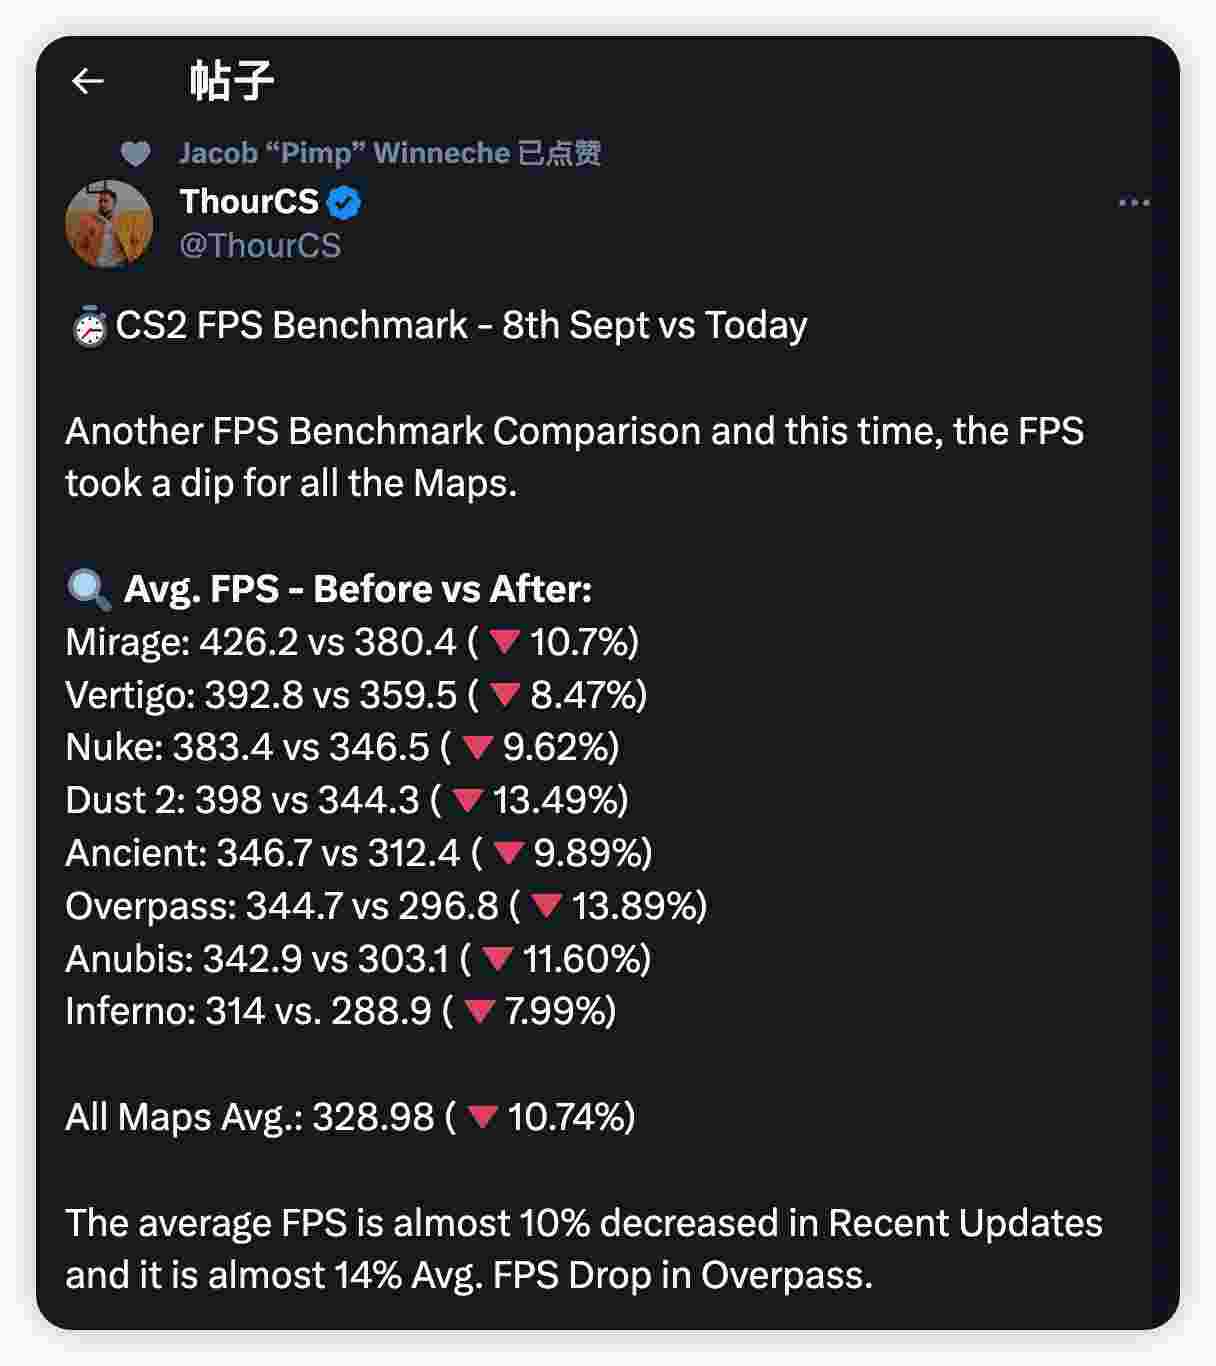Viewport: 1216px width, 1366px height.
Task: Visit the @ThourCS handle
Action: (x=260, y=245)
